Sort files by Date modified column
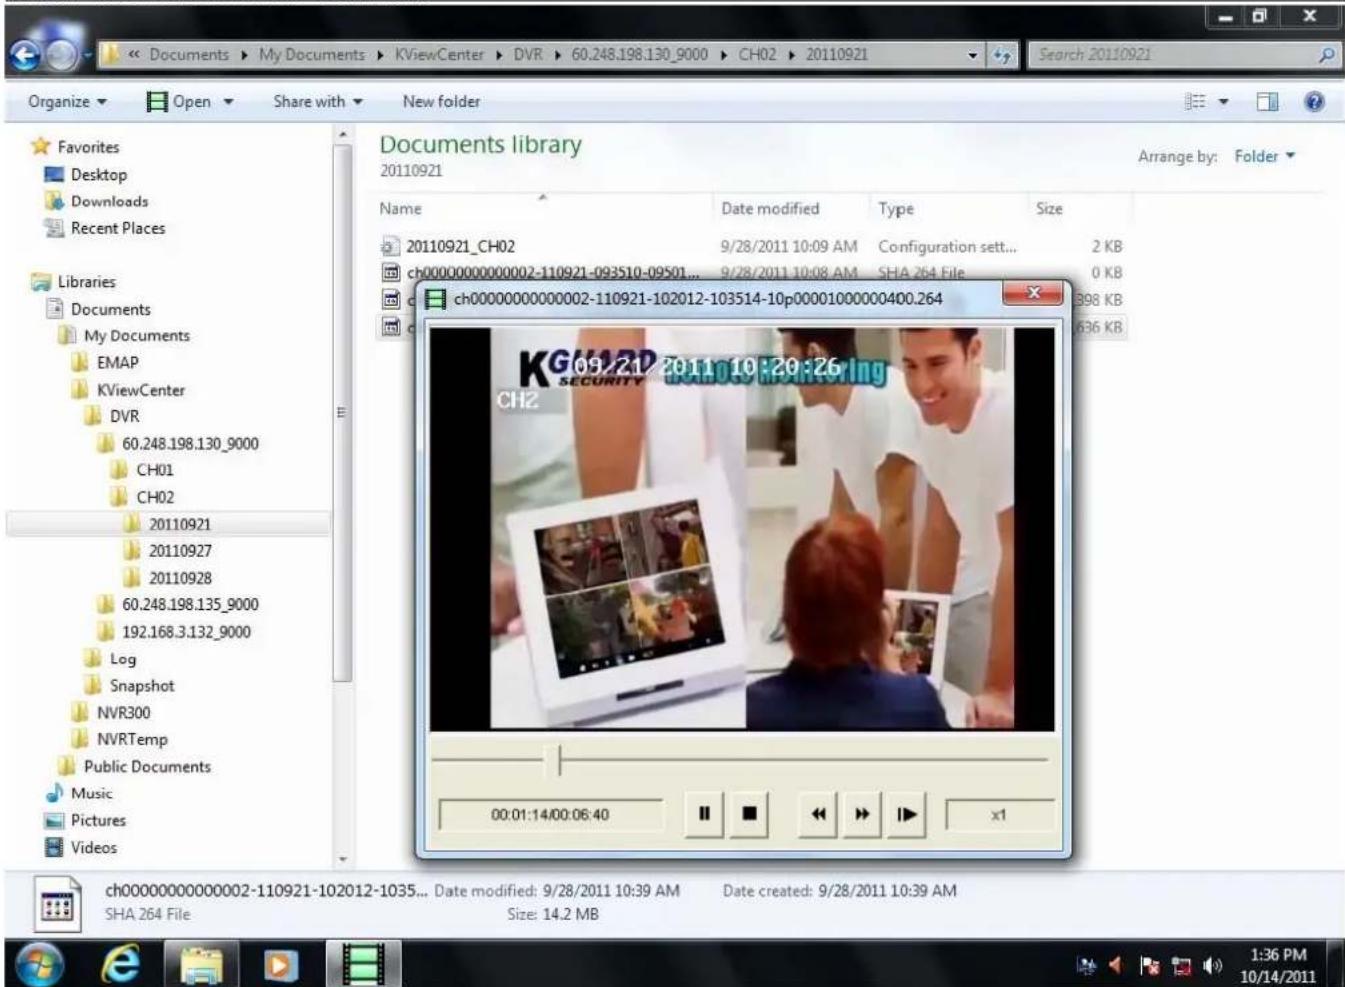Image resolution: width=1345 pixels, height=987 pixels. [770, 208]
